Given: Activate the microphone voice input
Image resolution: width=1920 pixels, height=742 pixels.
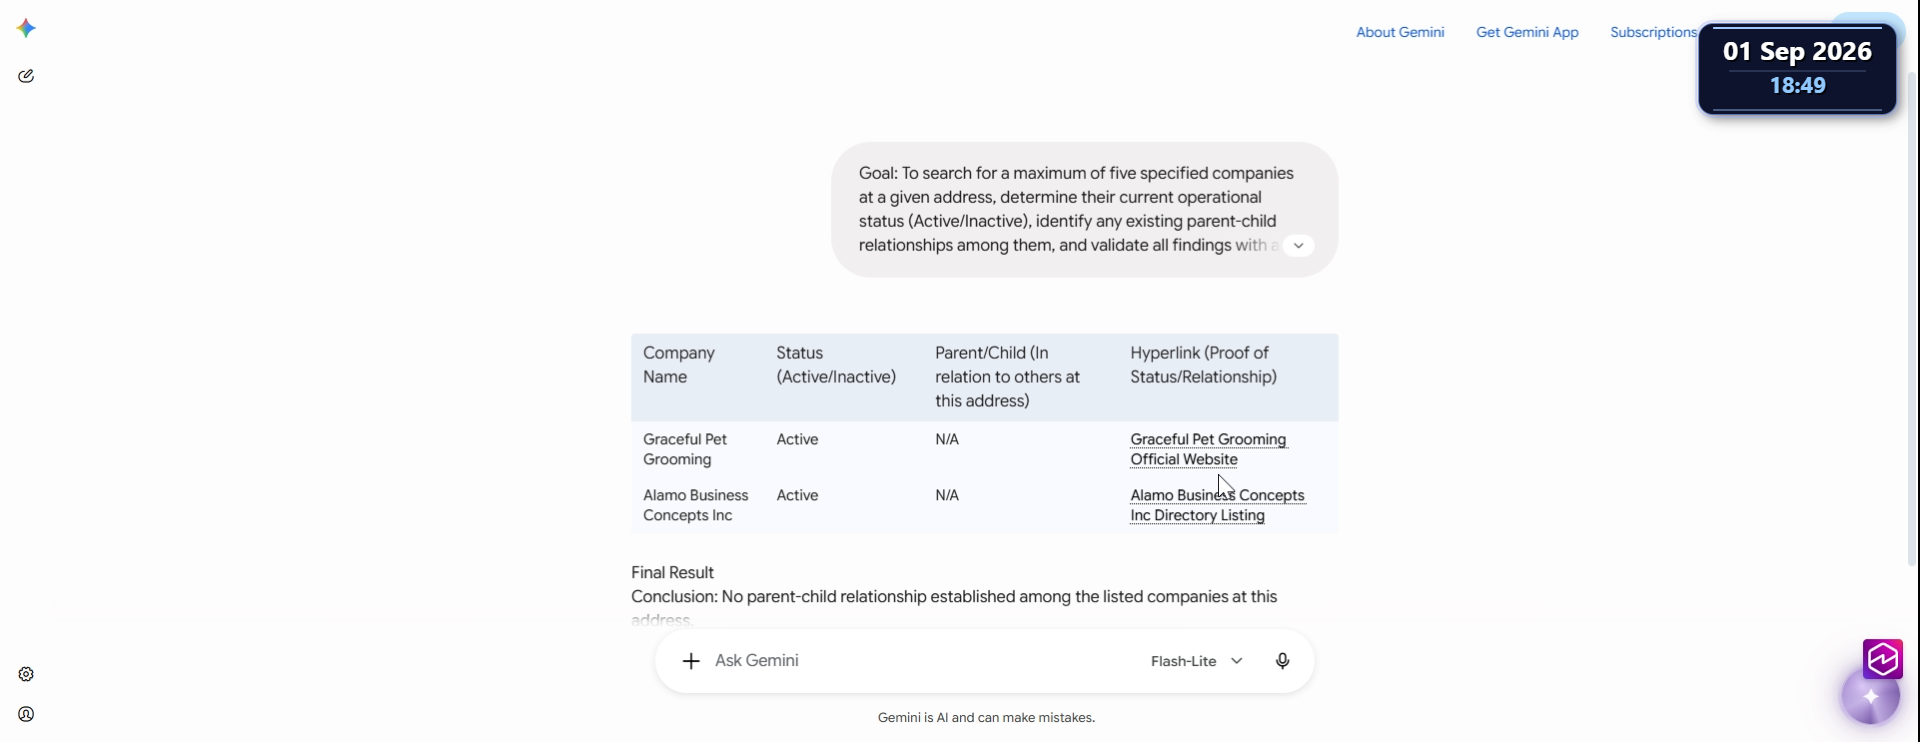Looking at the screenshot, I should coord(1282,661).
